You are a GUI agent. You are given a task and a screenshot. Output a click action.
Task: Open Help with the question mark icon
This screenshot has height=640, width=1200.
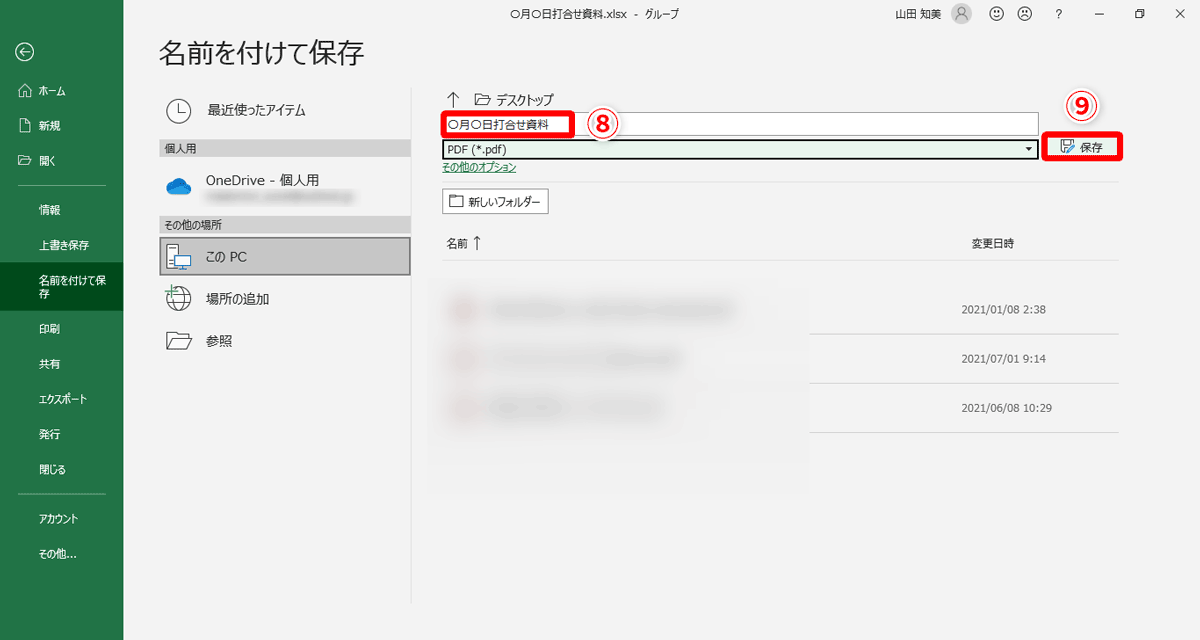pyautogui.click(x=1058, y=14)
